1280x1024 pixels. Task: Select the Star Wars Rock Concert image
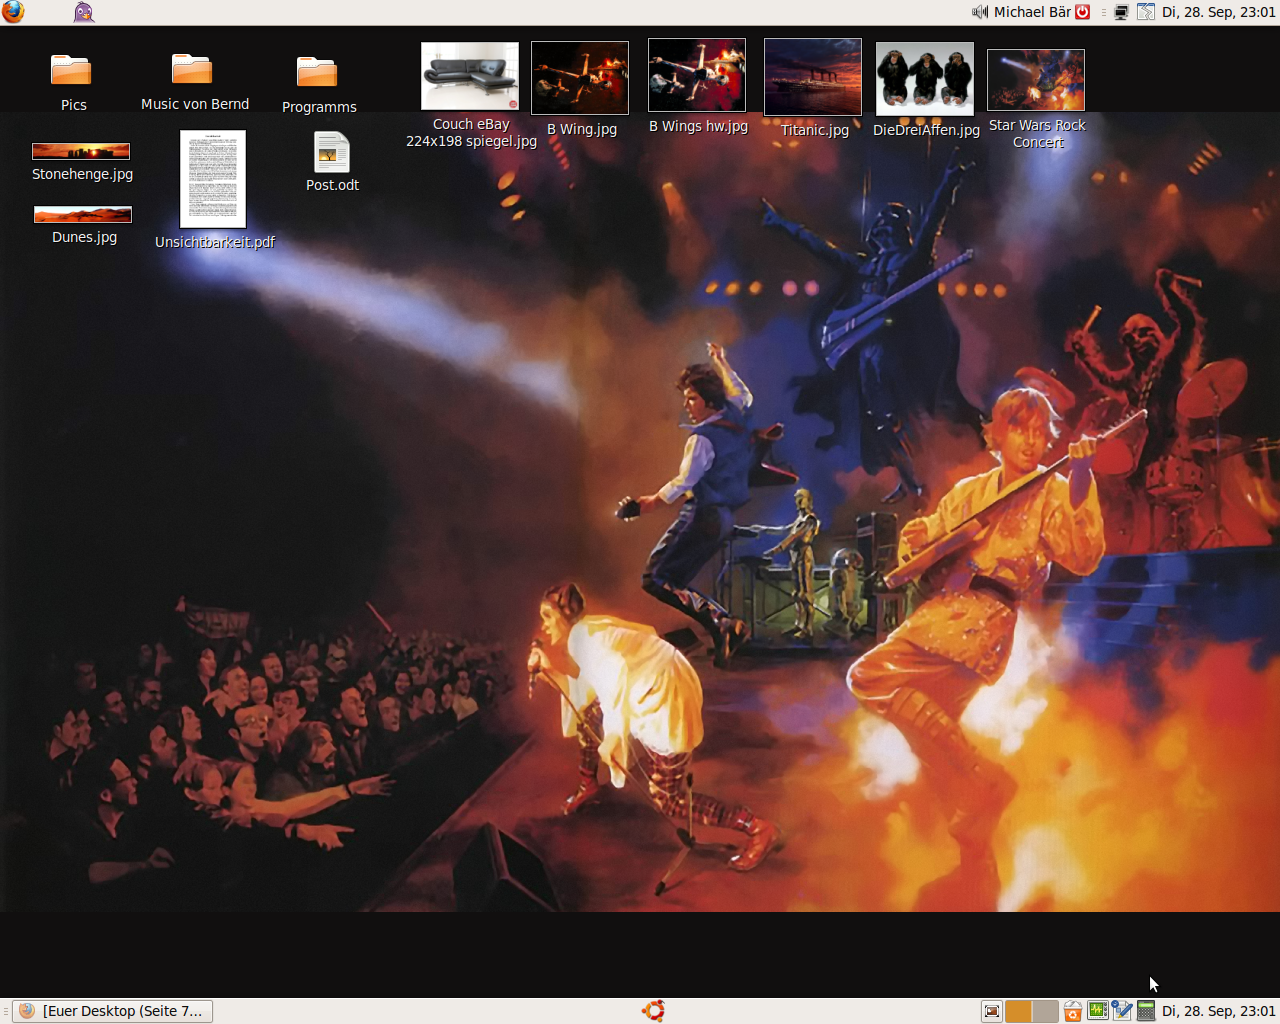[1036, 80]
